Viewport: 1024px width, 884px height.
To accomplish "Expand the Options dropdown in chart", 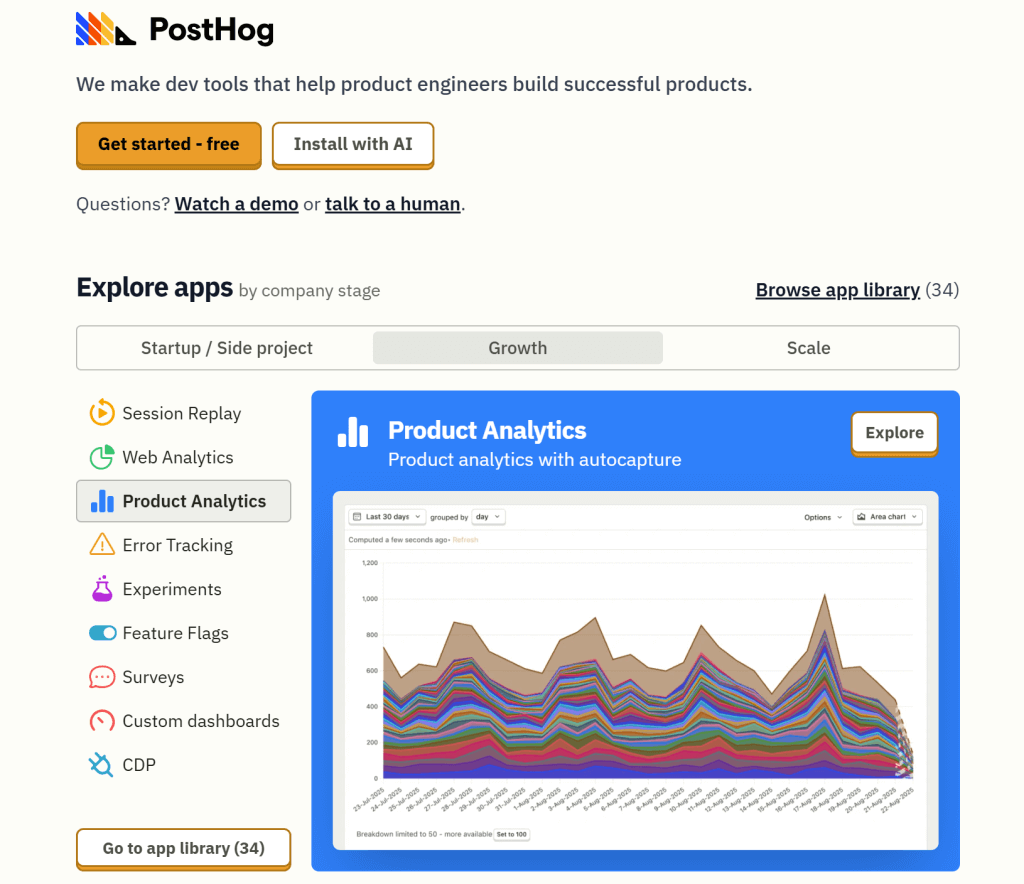I will pyautogui.click(x=823, y=517).
